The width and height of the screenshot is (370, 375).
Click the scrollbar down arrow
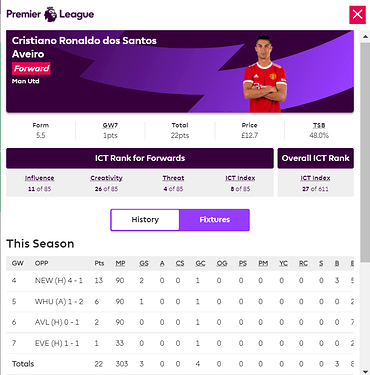365,371
